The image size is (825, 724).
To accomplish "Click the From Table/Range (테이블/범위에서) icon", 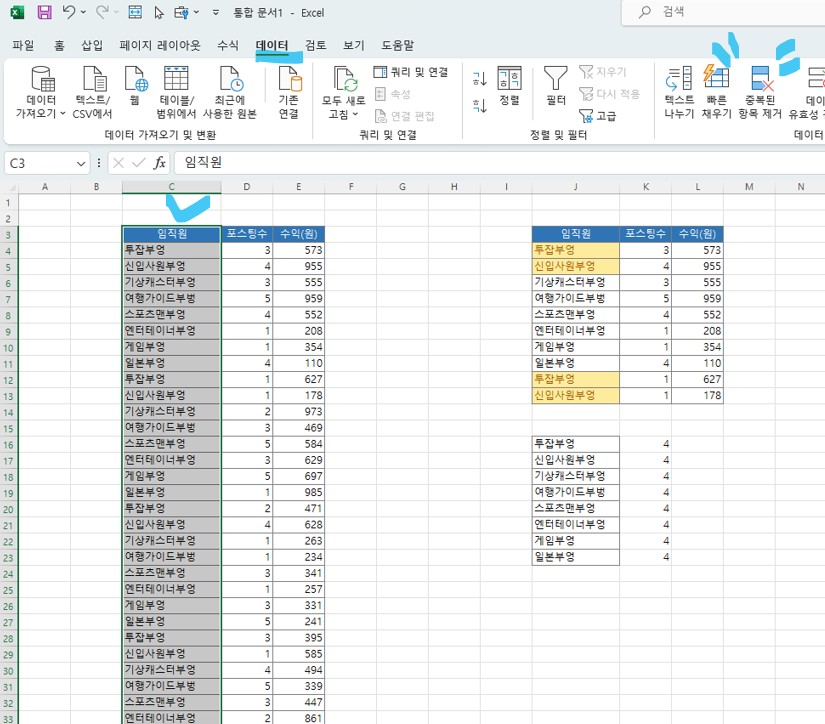I will click(x=176, y=79).
